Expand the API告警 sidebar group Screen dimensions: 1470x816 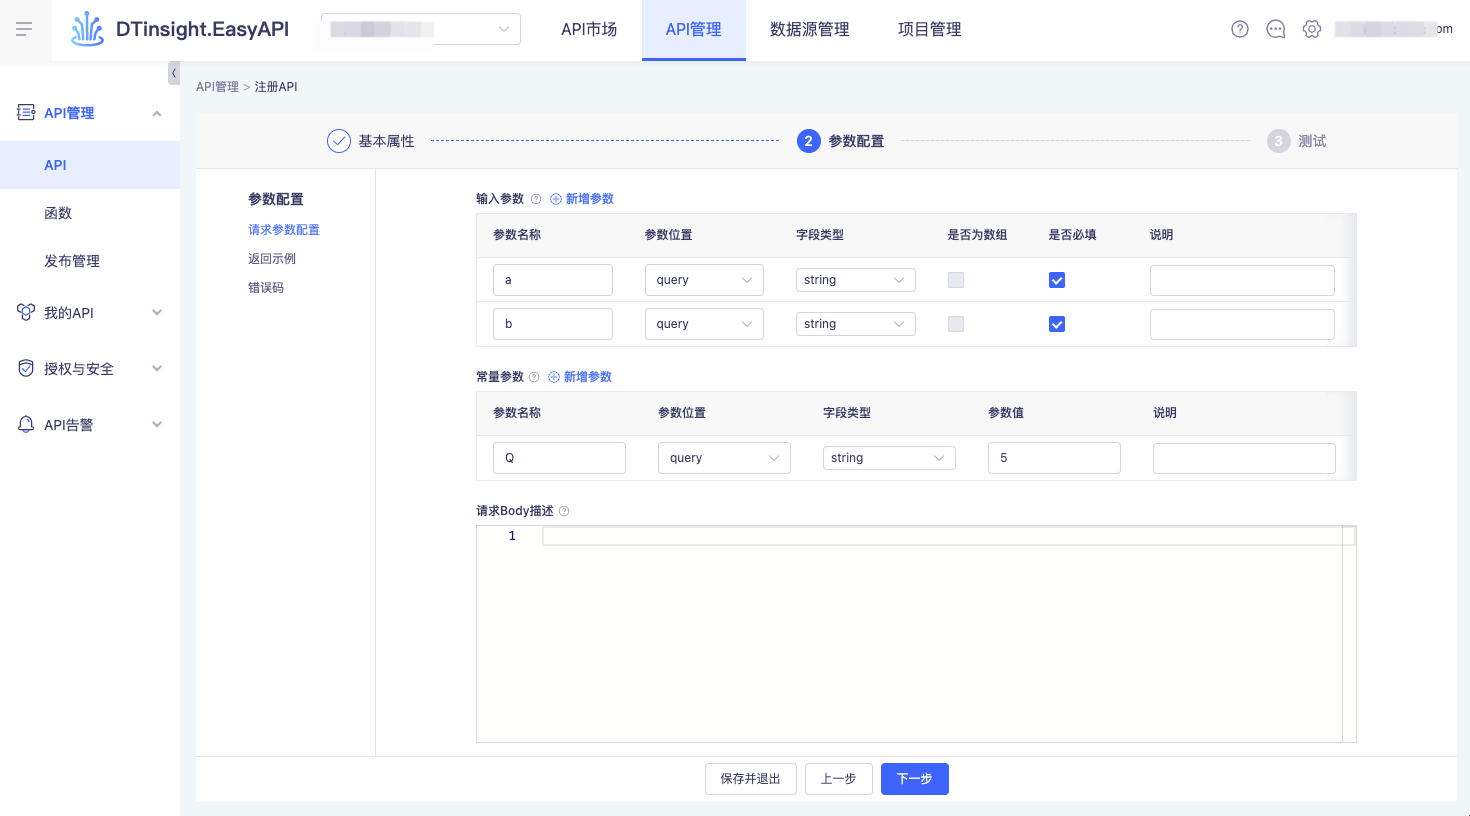[x=157, y=425]
